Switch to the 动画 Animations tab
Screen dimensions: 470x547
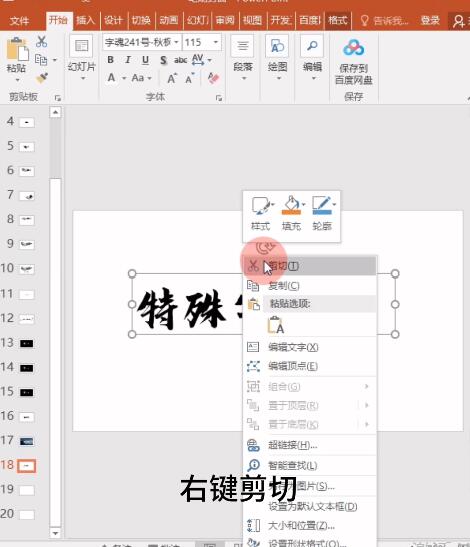169,20
